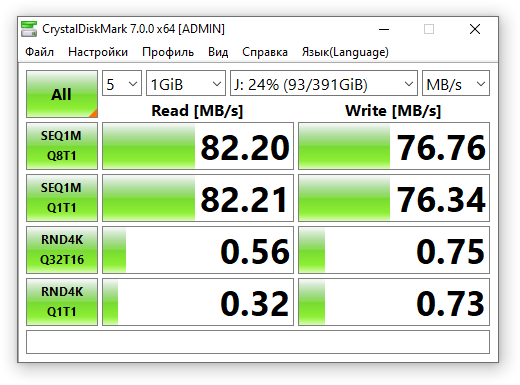Click the 82.20 sequential read result bar
520x385 pixels.
(x=198, y=146)
